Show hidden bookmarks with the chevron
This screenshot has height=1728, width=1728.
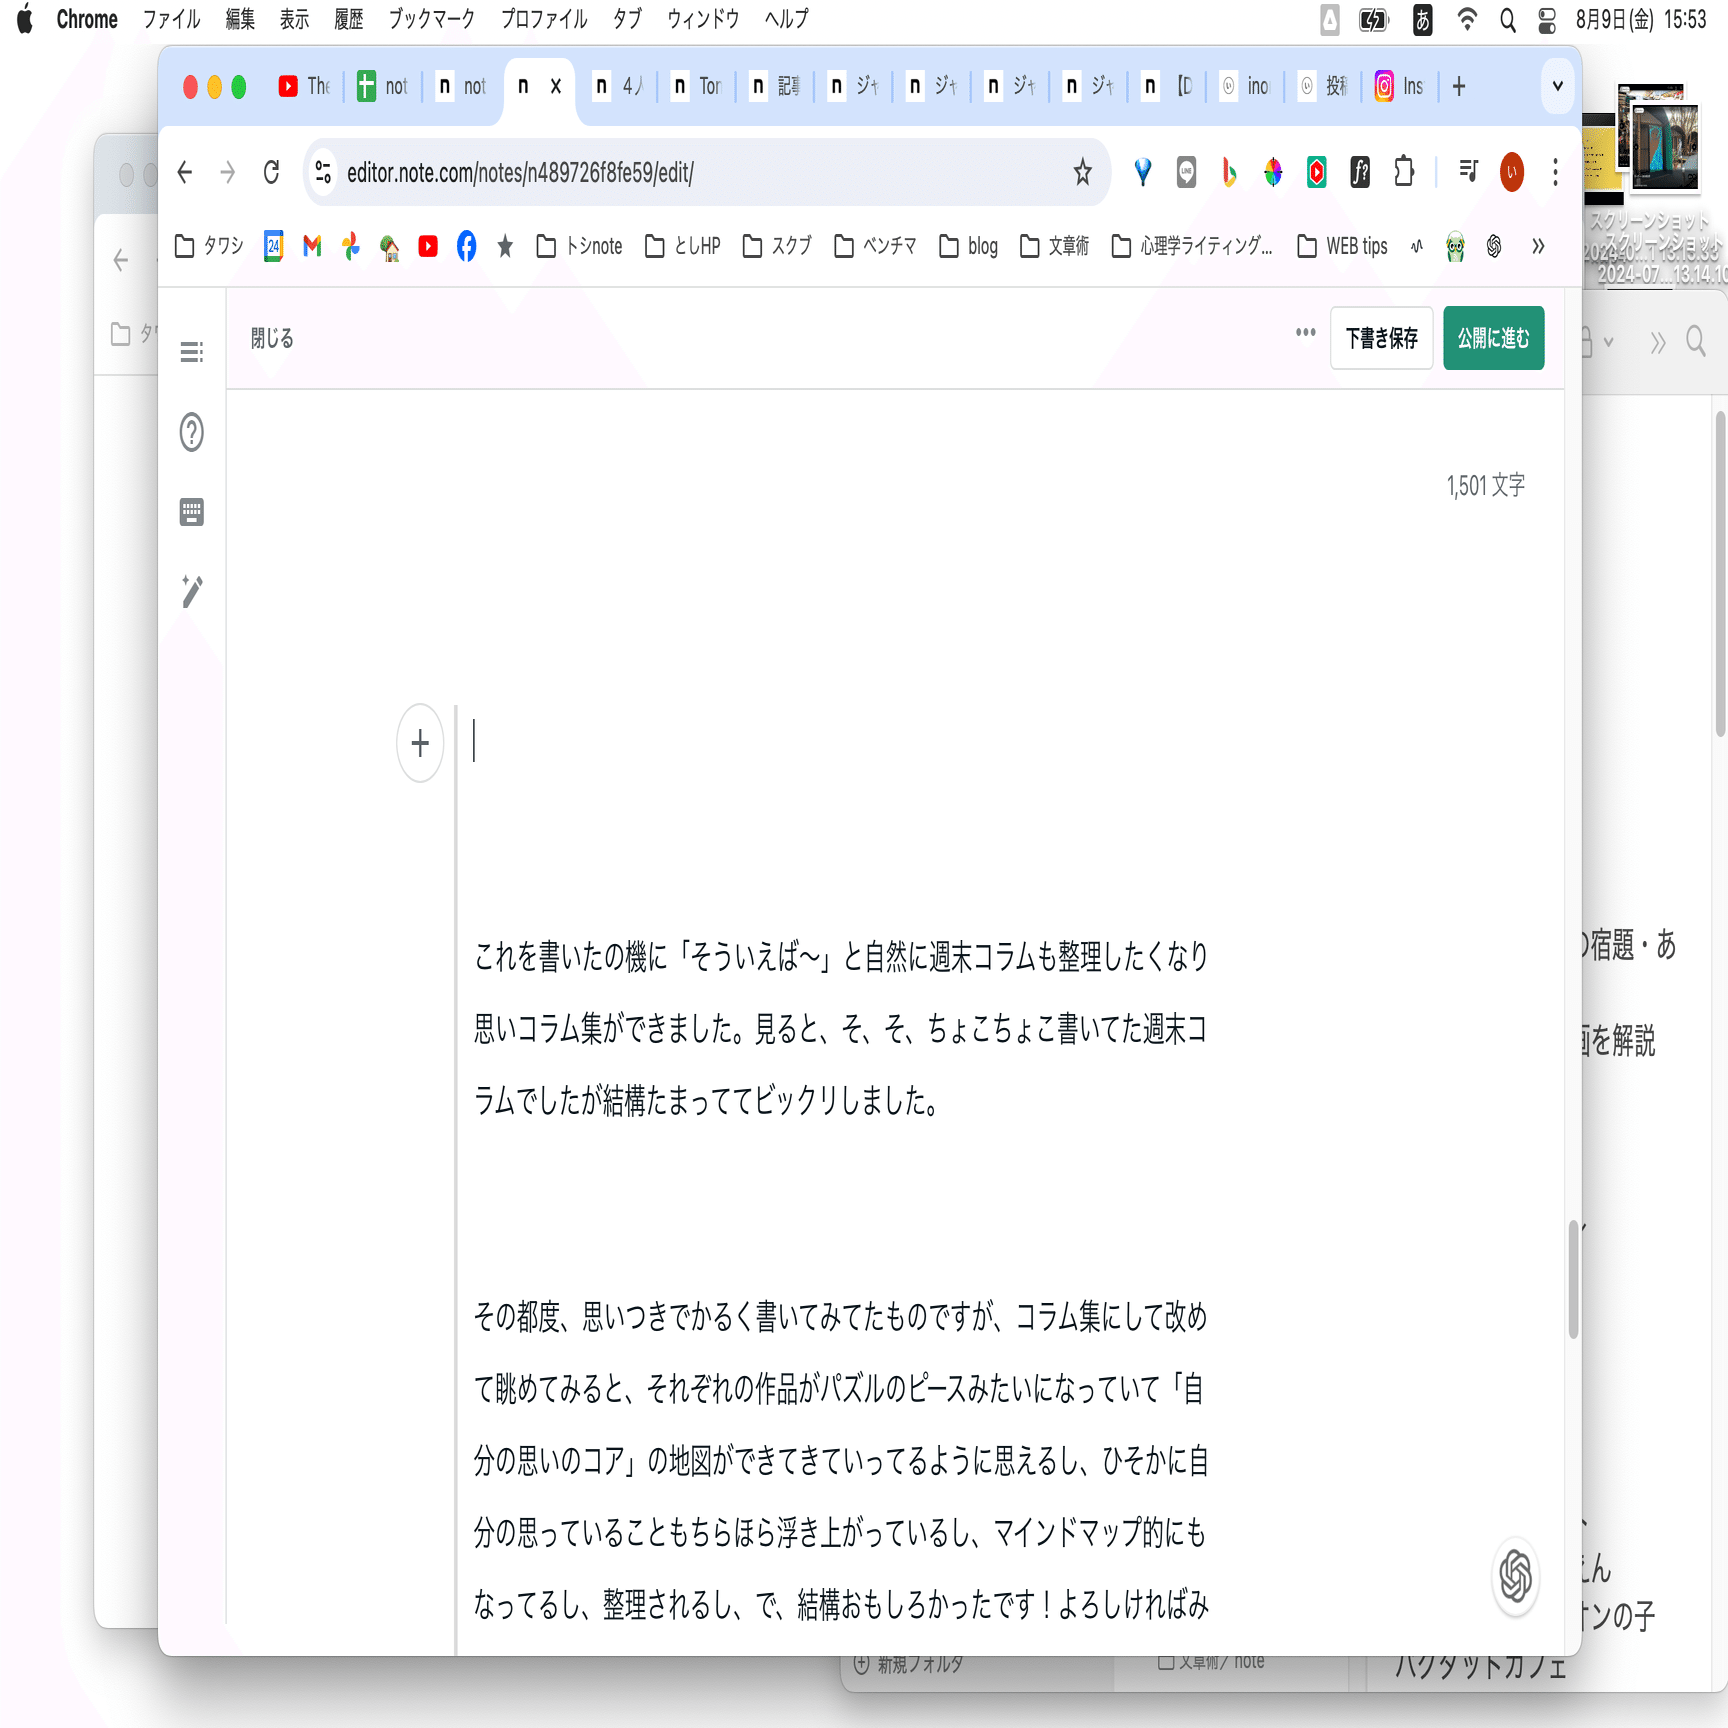(1538, 246)
